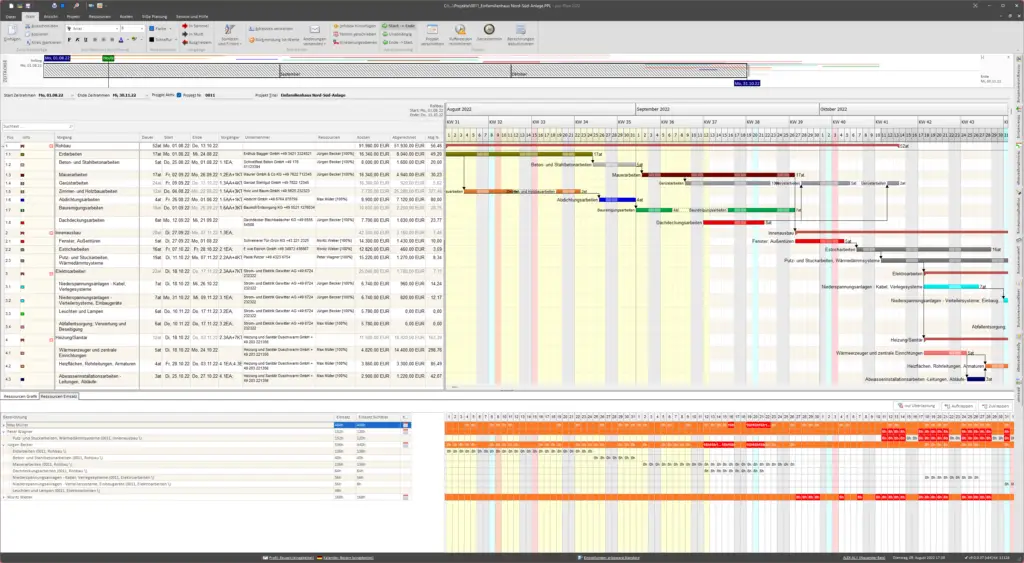
Task: Click the Einfügen paste icon
Action: pyautogui.click(x=12, y=30)
